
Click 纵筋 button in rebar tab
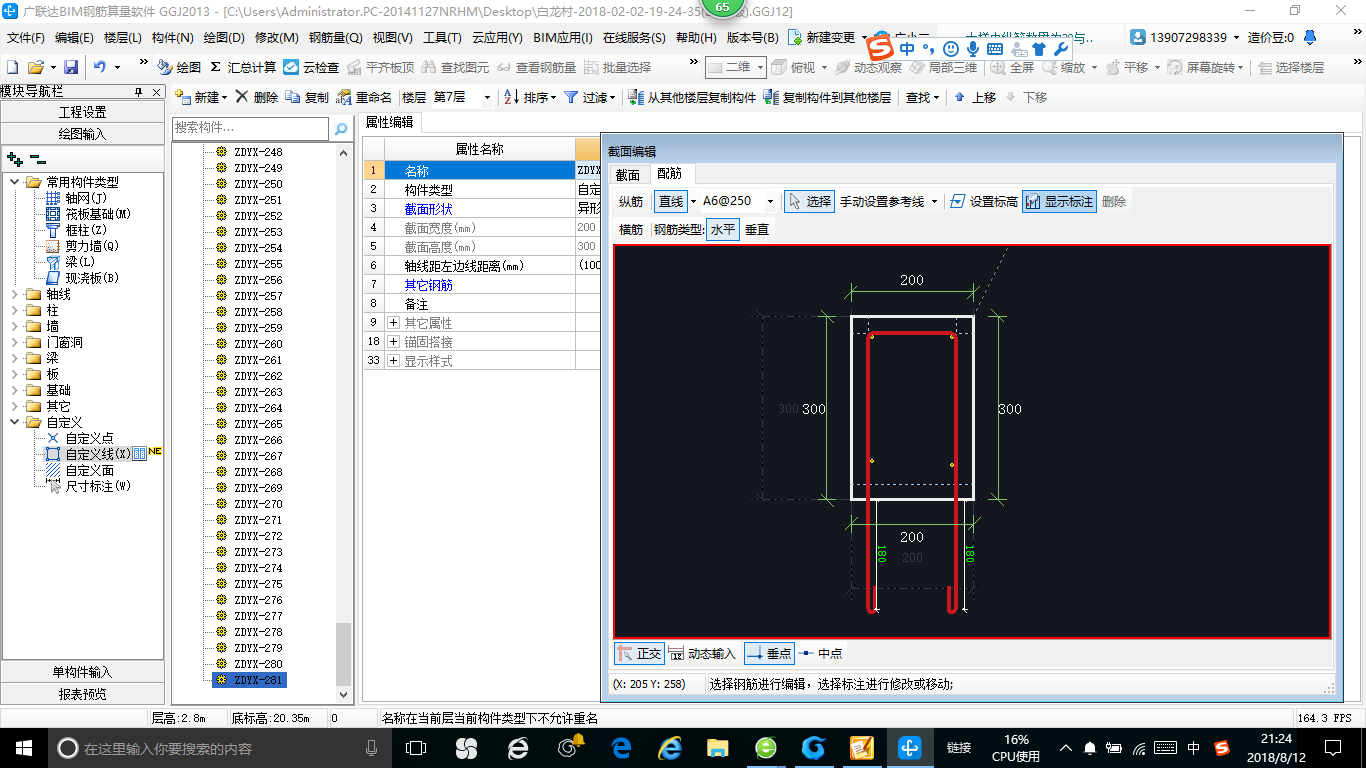coord(631,201)
